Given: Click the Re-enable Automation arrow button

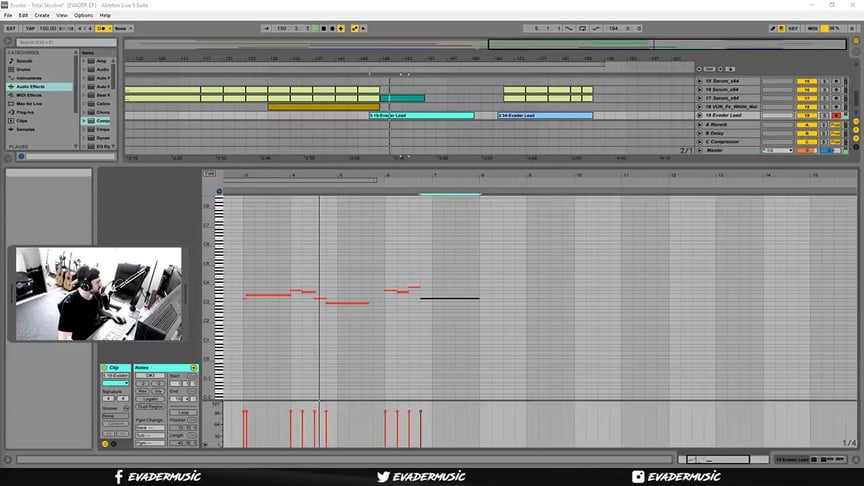Looking at the screenshot, I should coord(363,29).
